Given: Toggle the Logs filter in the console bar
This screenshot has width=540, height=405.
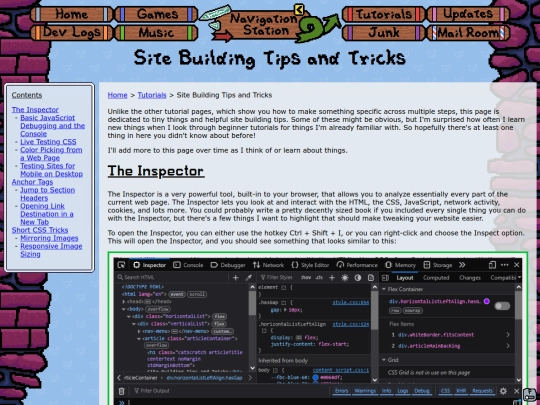Looking at the screenshot, I should [402, 391].
